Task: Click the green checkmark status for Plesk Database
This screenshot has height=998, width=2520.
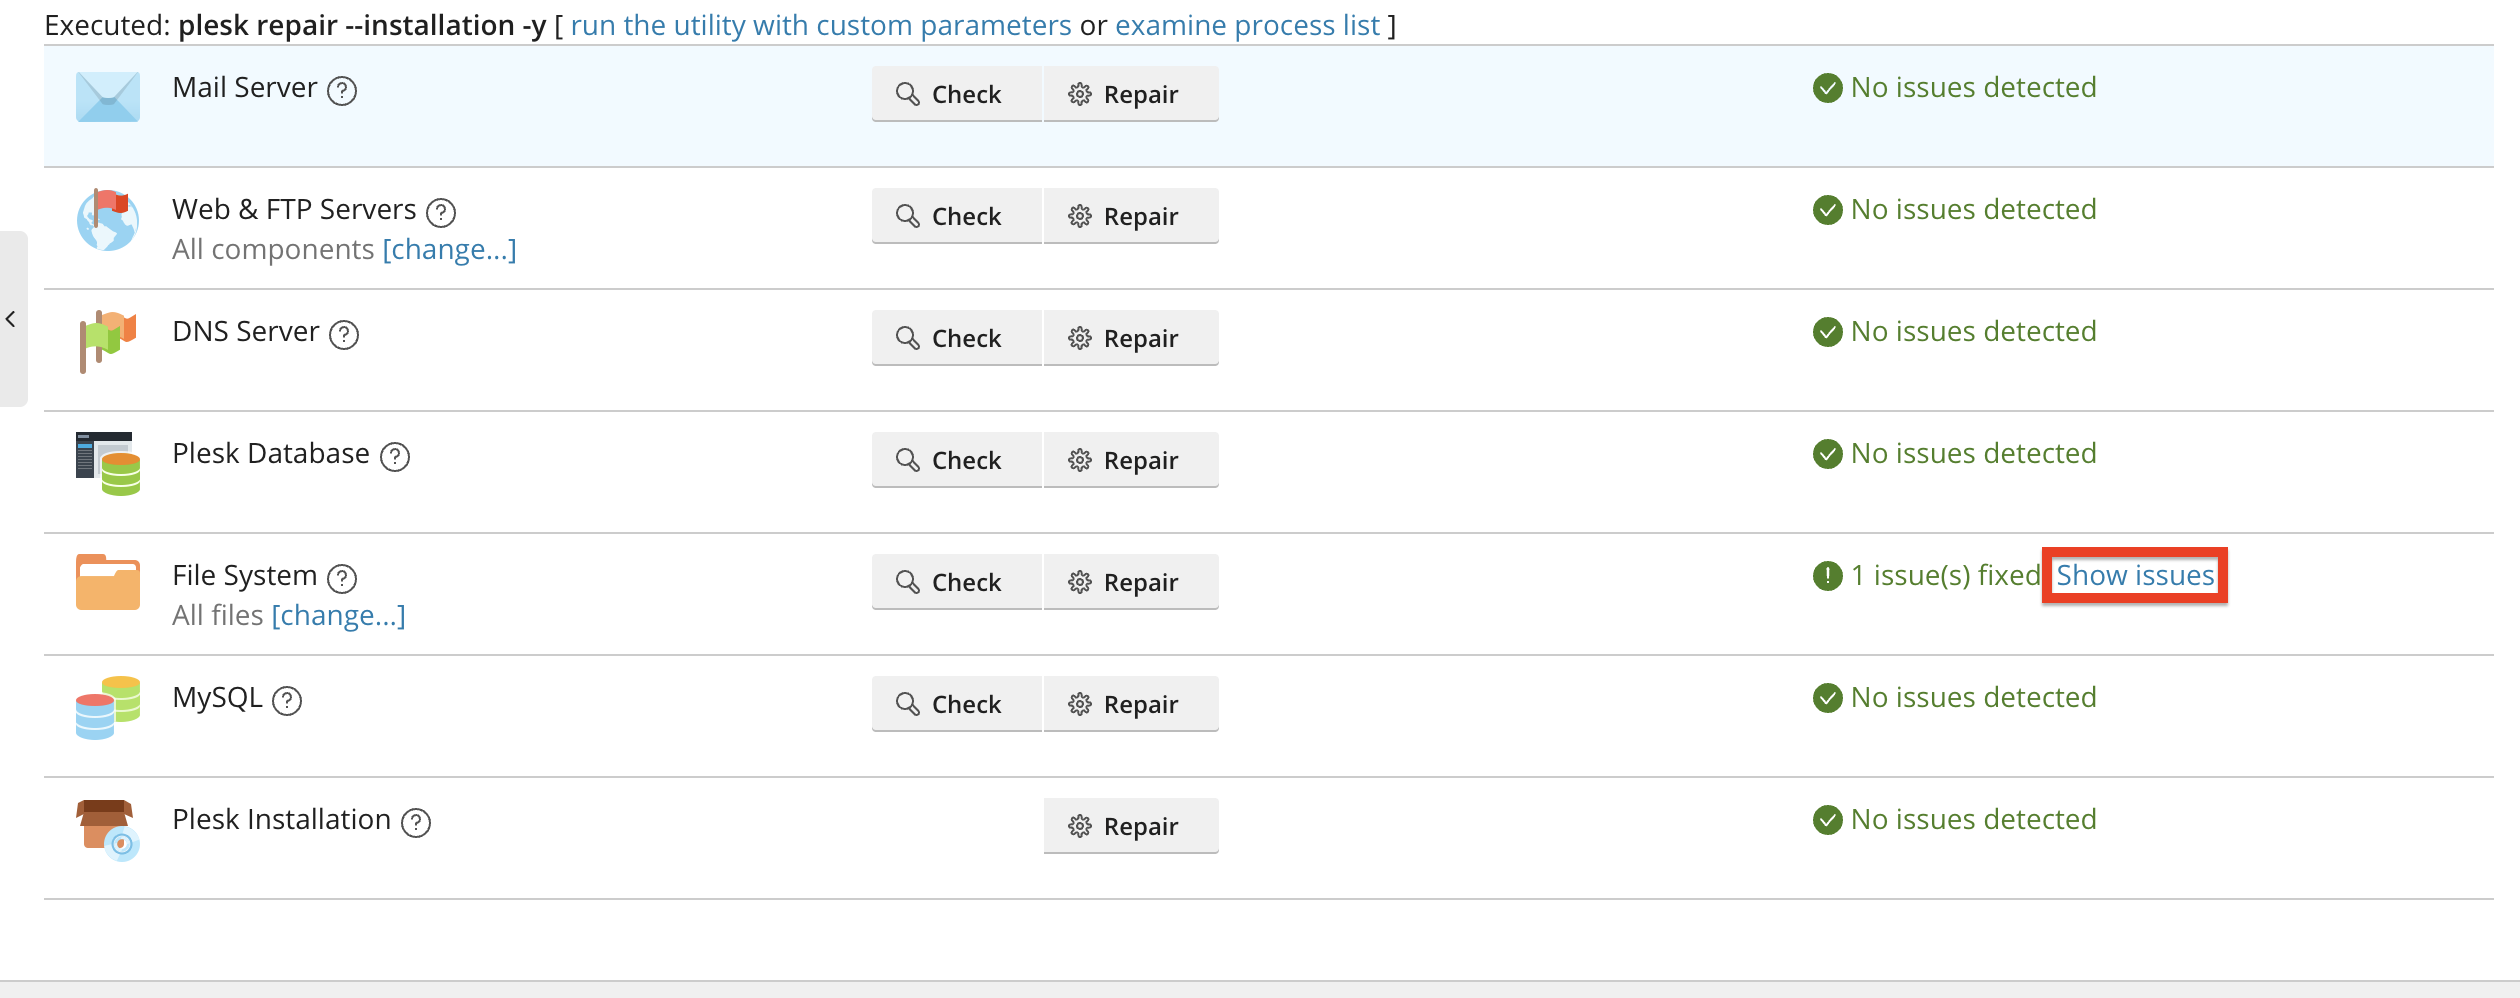Action: [x=1827, y=454]
